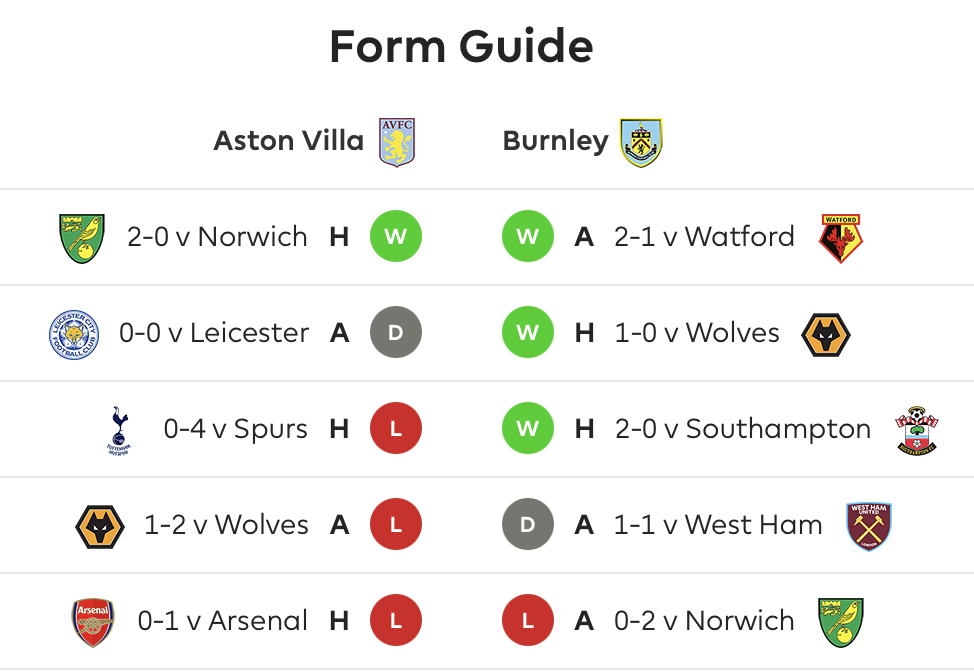Open the 1-1 v West Ham result
This screenshot has height=672, width=974.
click(718, 525)
